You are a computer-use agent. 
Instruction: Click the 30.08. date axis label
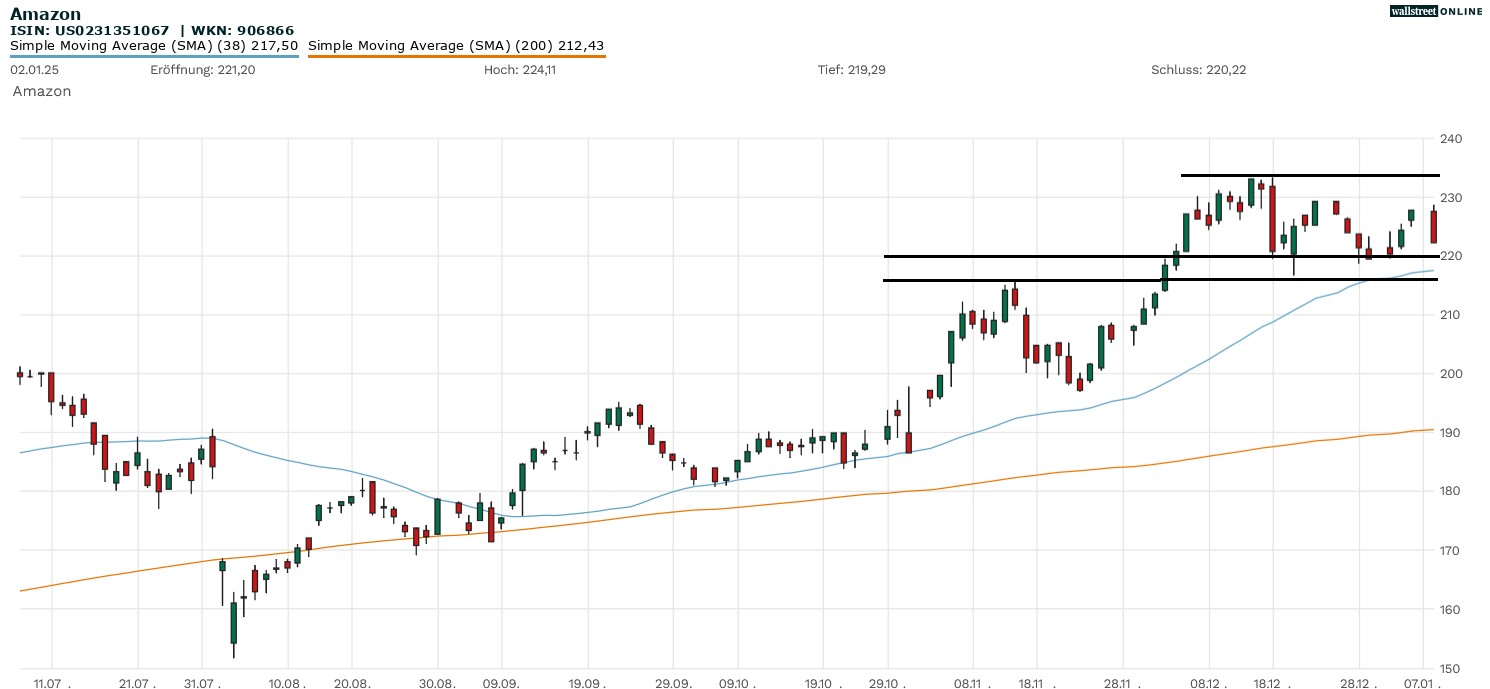click(438, 683)
